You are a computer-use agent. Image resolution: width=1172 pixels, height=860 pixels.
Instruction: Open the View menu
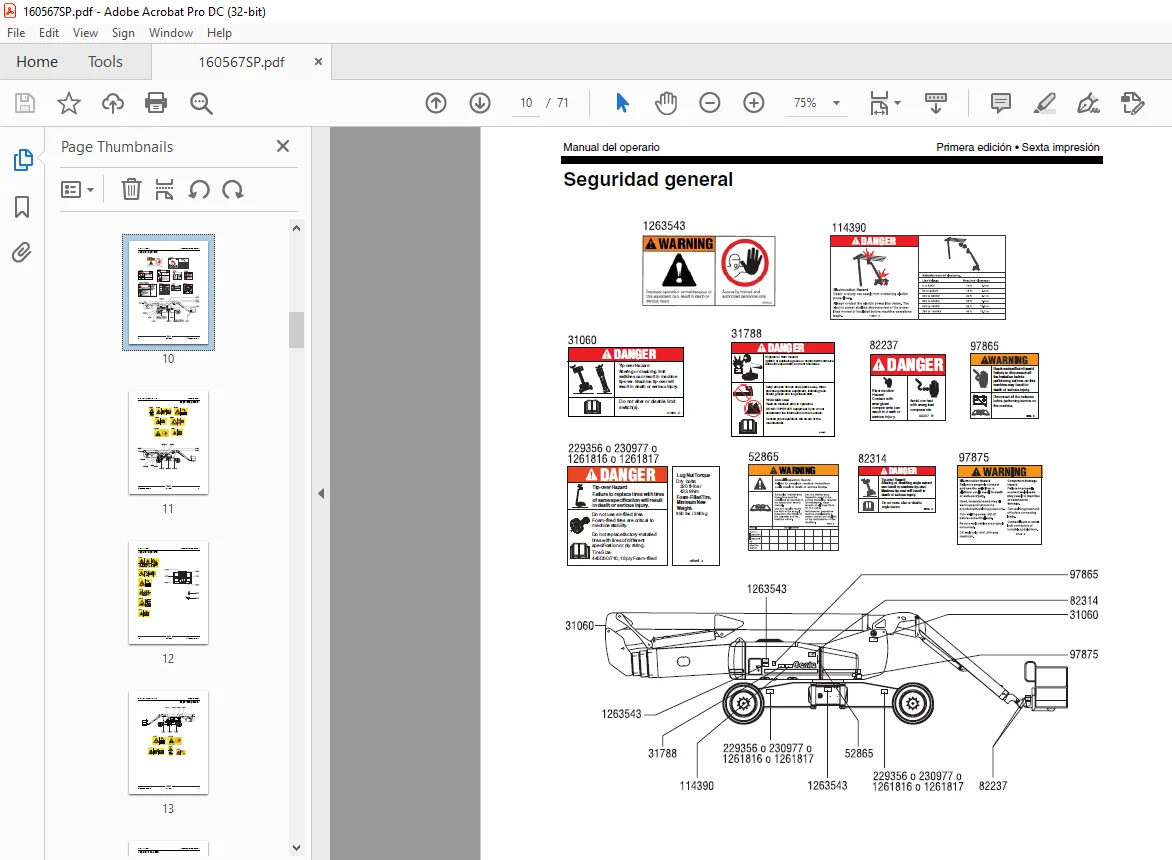tap(85, 33)
